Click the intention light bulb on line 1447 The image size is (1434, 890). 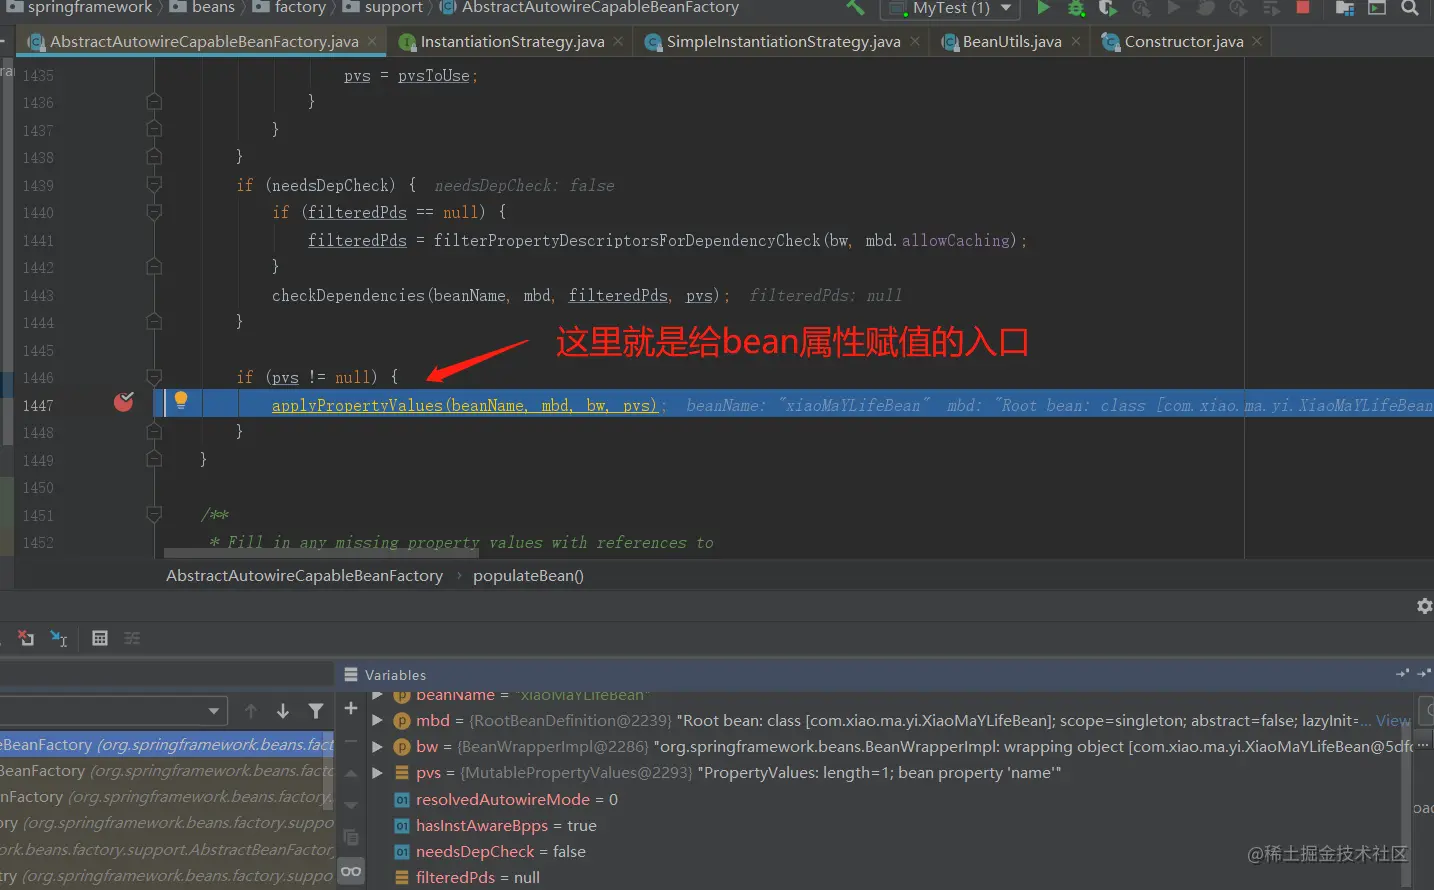181,401
